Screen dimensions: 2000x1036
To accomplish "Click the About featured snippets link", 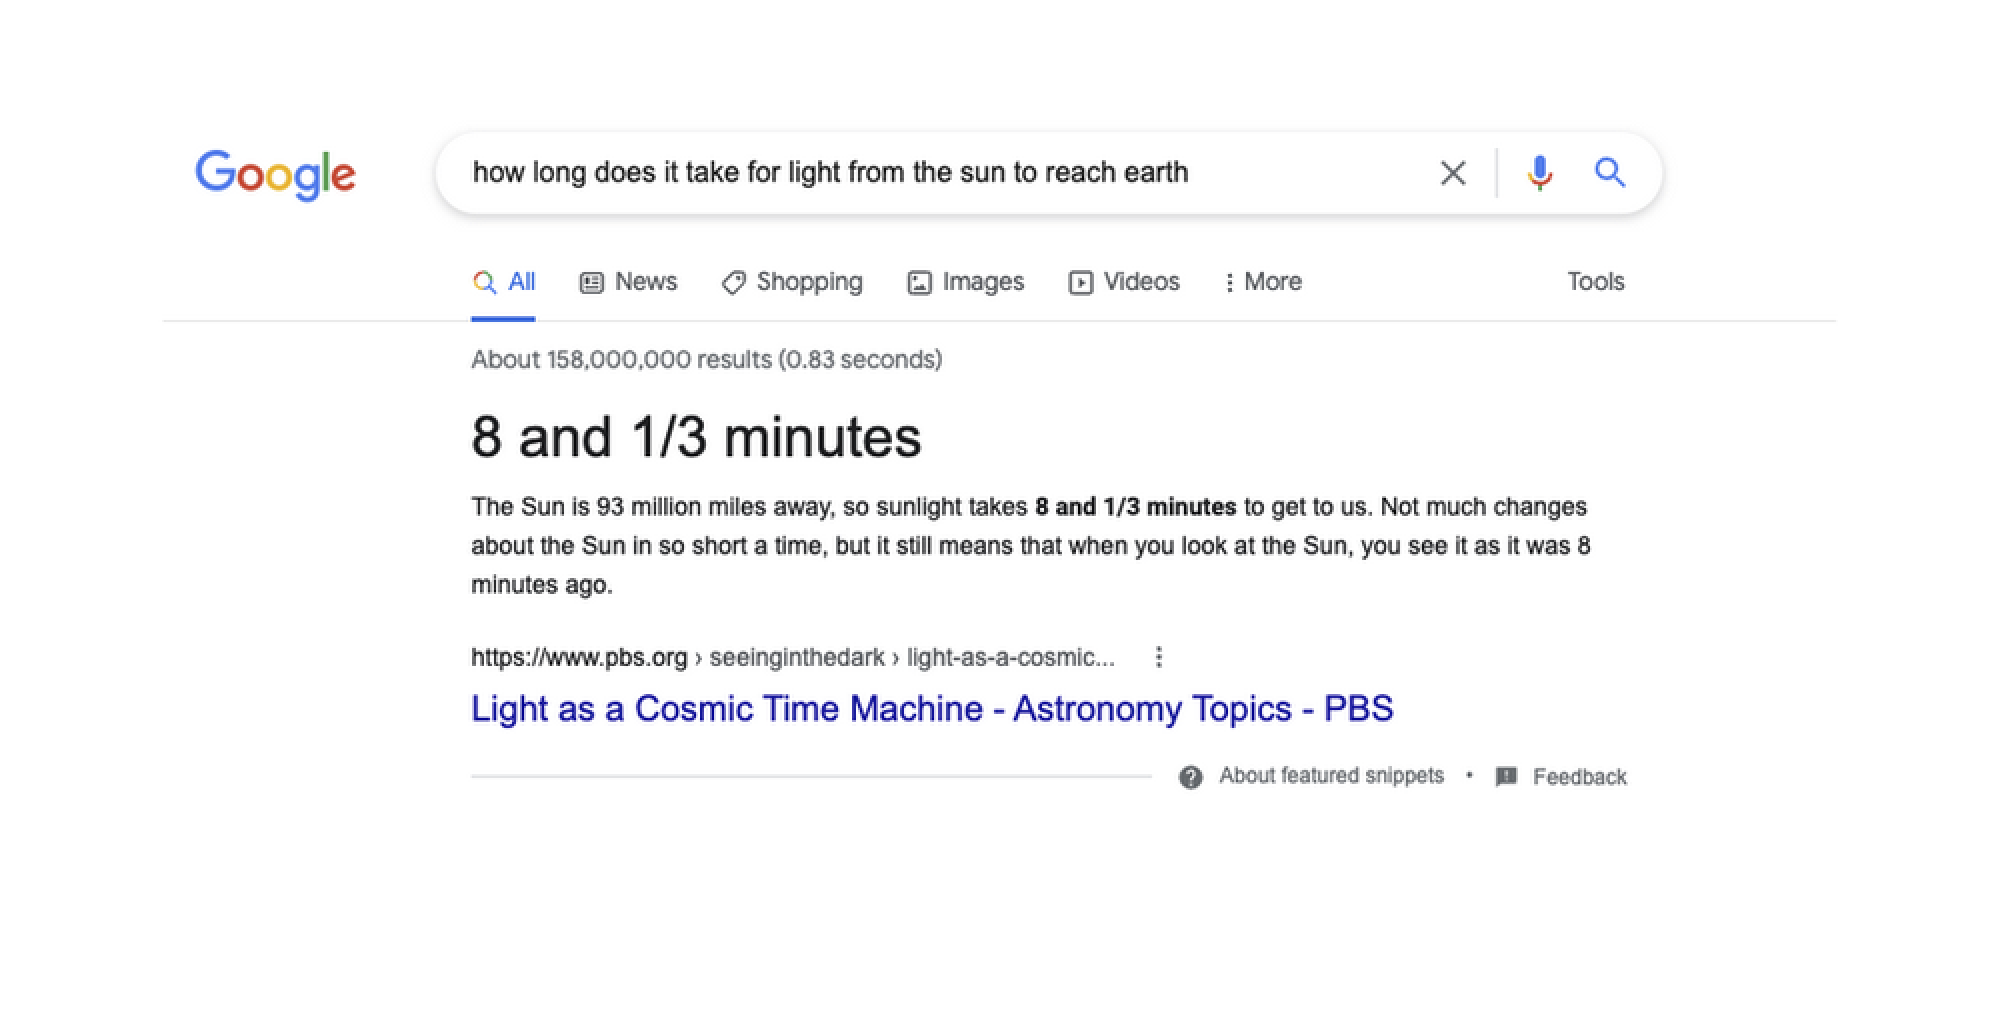I will coord(1330,776).
